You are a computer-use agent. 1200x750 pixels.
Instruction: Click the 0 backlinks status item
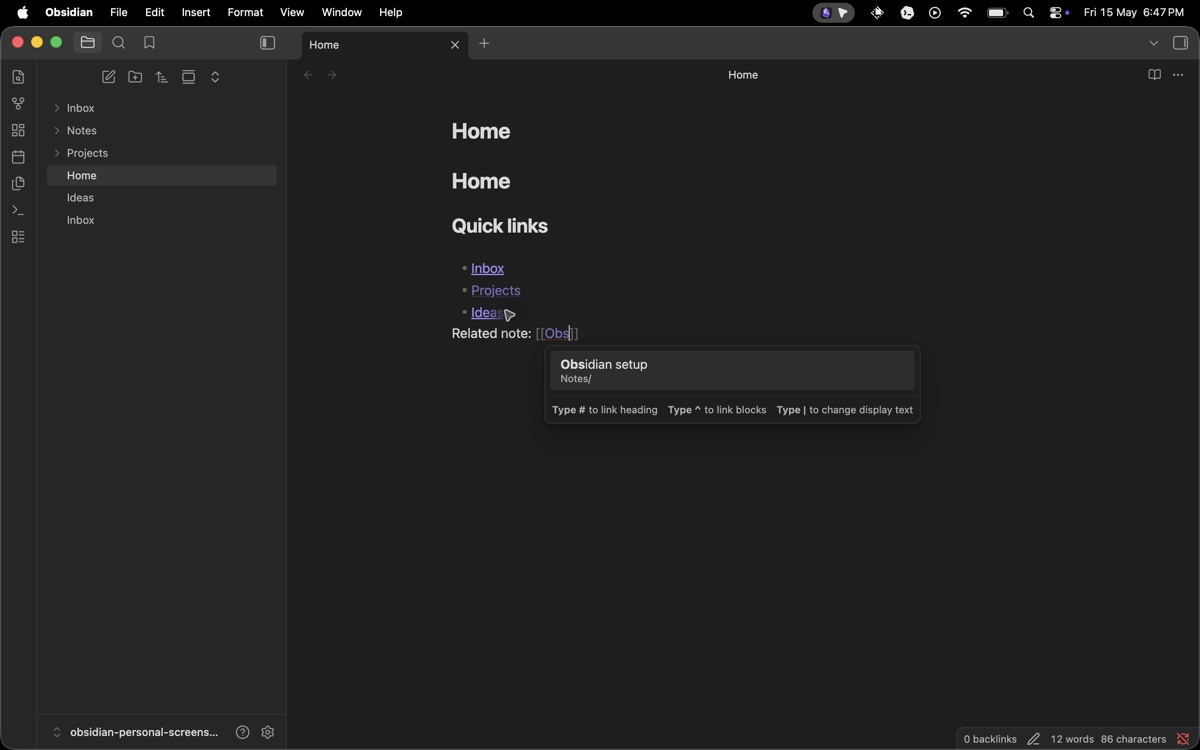[x=990, y=739]
